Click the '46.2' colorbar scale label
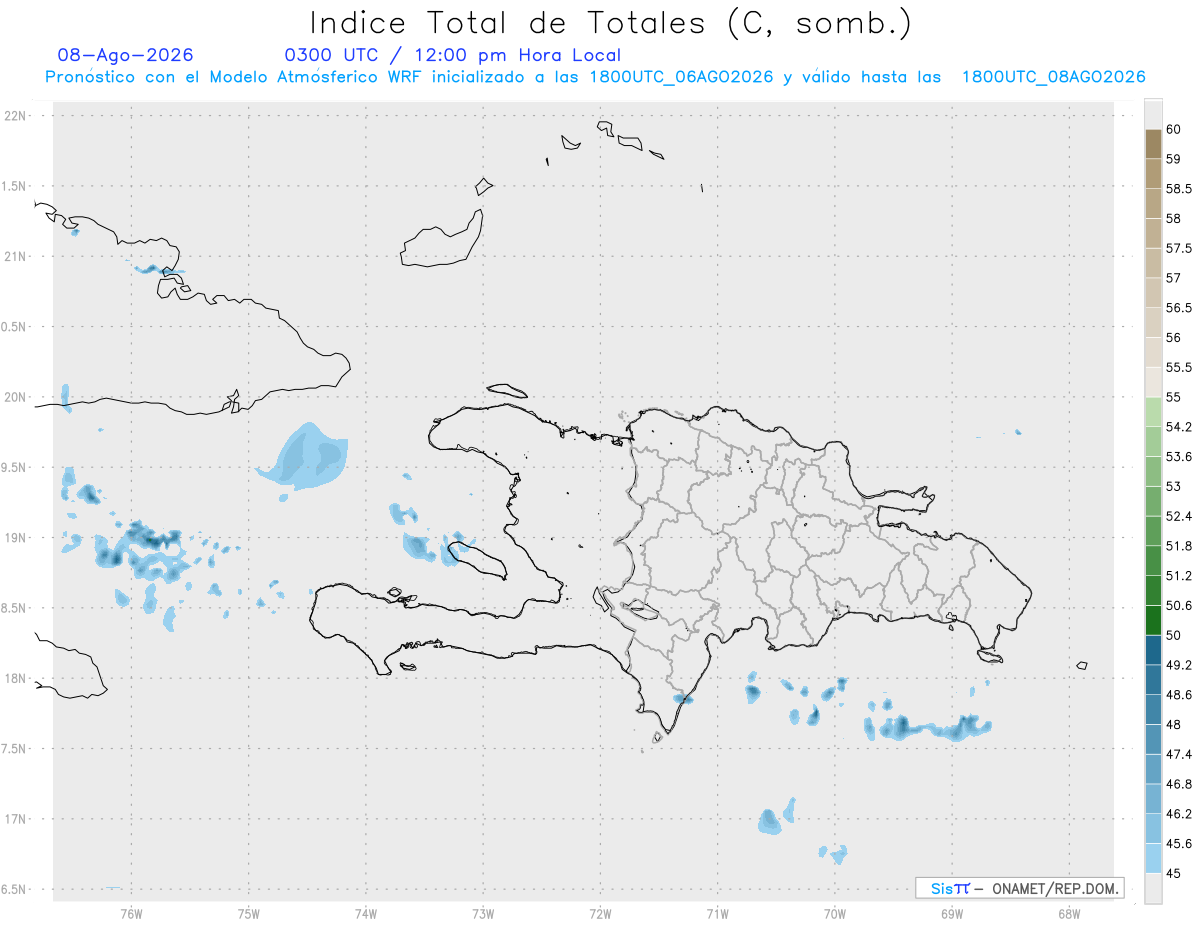1200x927 pixels. pos(1178,814)
